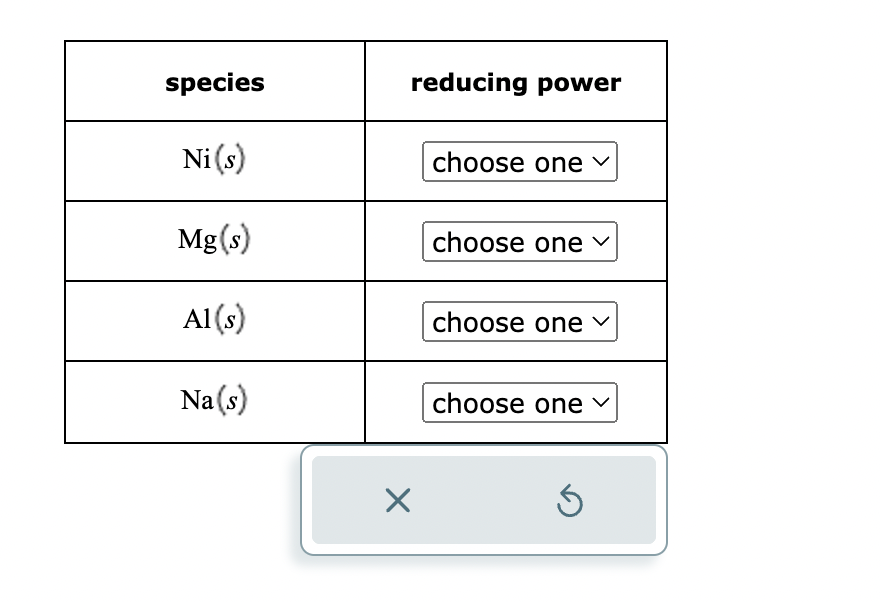Click the X inside the action toolbar

point(397,500)
